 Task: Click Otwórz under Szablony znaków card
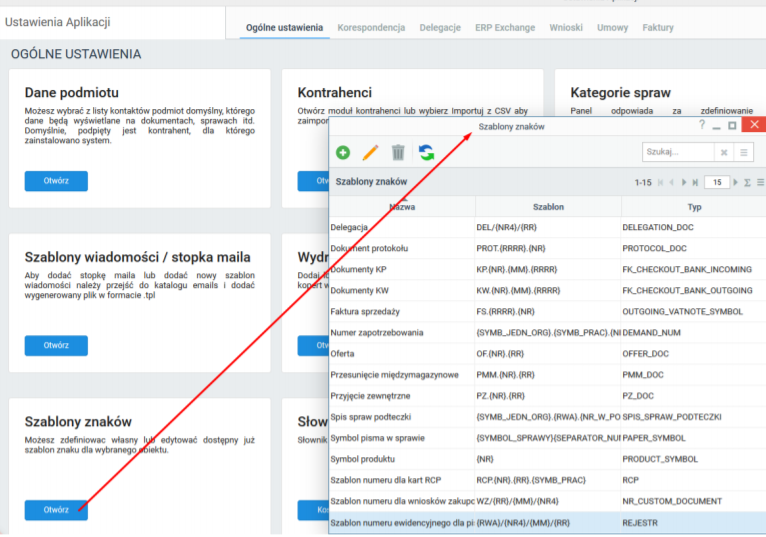(56, 510)
